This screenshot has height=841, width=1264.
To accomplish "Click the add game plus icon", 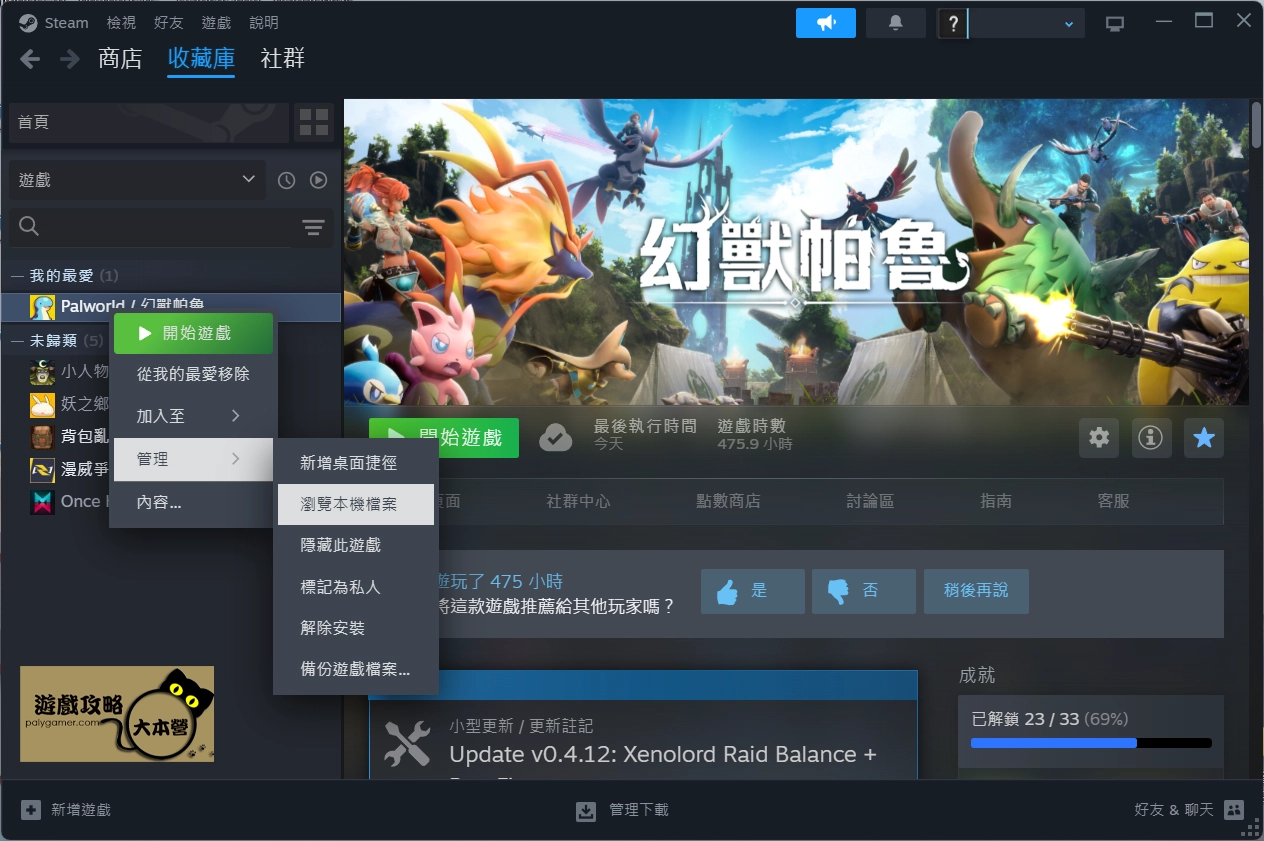I will click(31, 810).
